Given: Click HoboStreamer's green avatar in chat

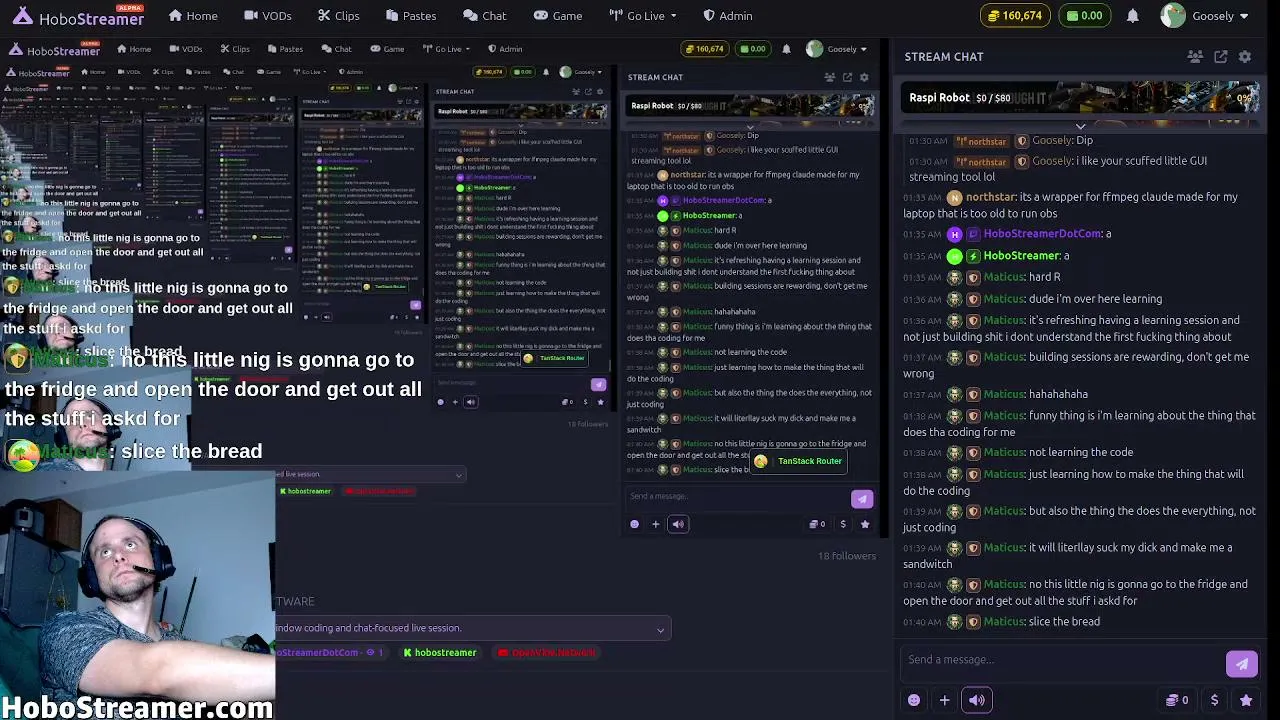Looking at the screenshot, I should (954, 256).
